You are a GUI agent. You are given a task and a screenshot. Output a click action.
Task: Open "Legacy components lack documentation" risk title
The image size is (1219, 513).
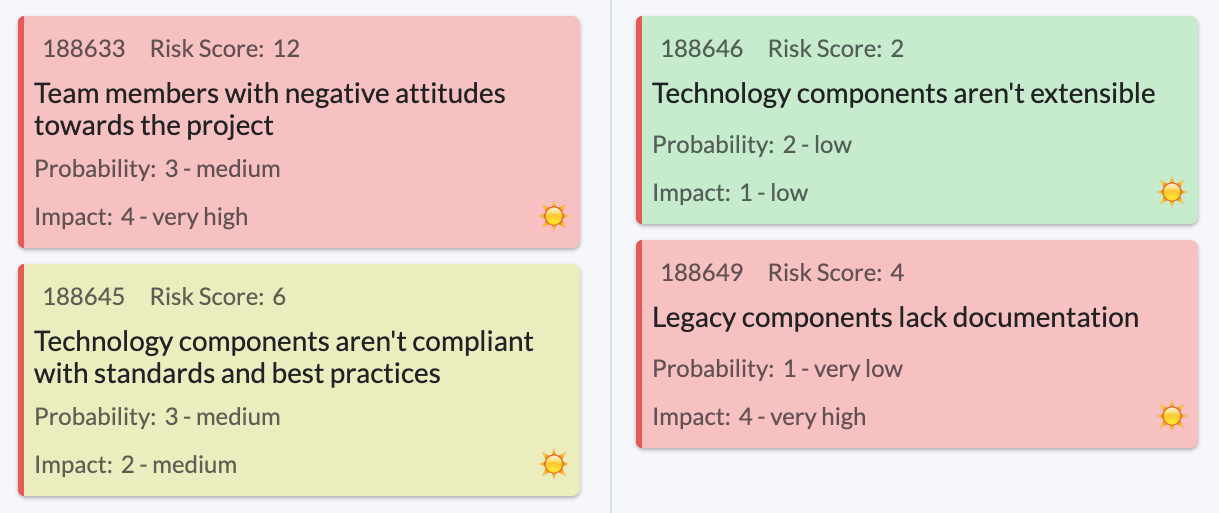[896, 318]
